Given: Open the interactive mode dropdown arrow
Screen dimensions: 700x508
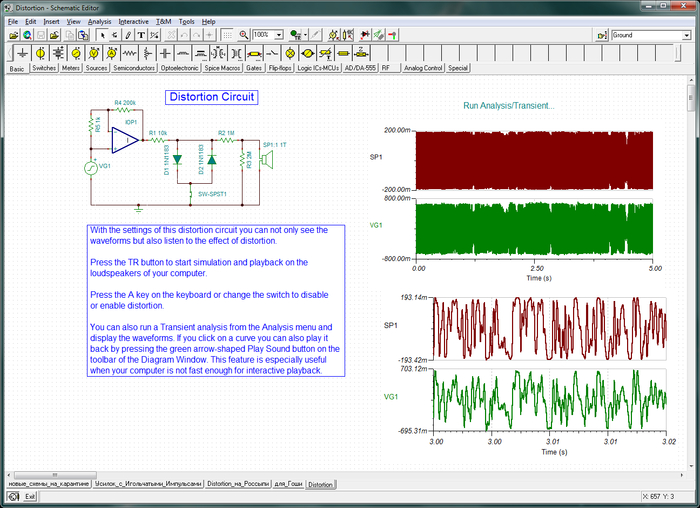Looking at the screenshot, I should pyautogui.click(x=304, y=34).
